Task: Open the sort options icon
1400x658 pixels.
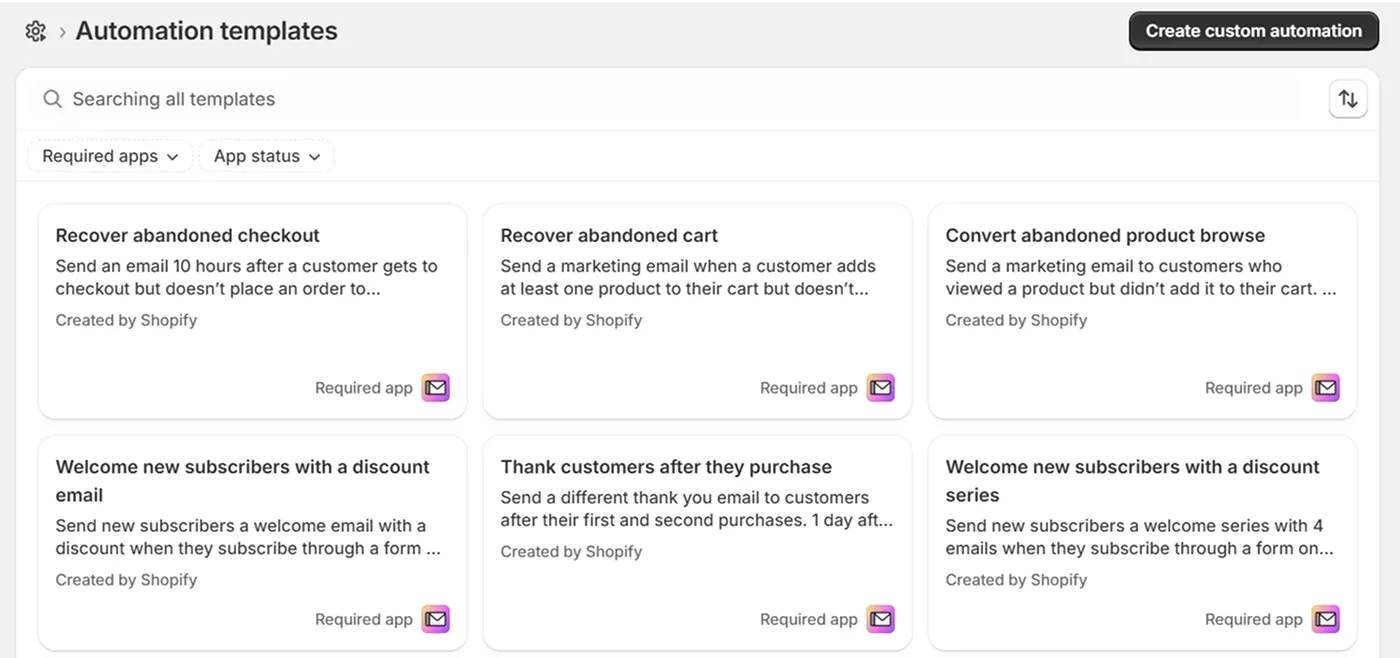Action: [1348, 99]
